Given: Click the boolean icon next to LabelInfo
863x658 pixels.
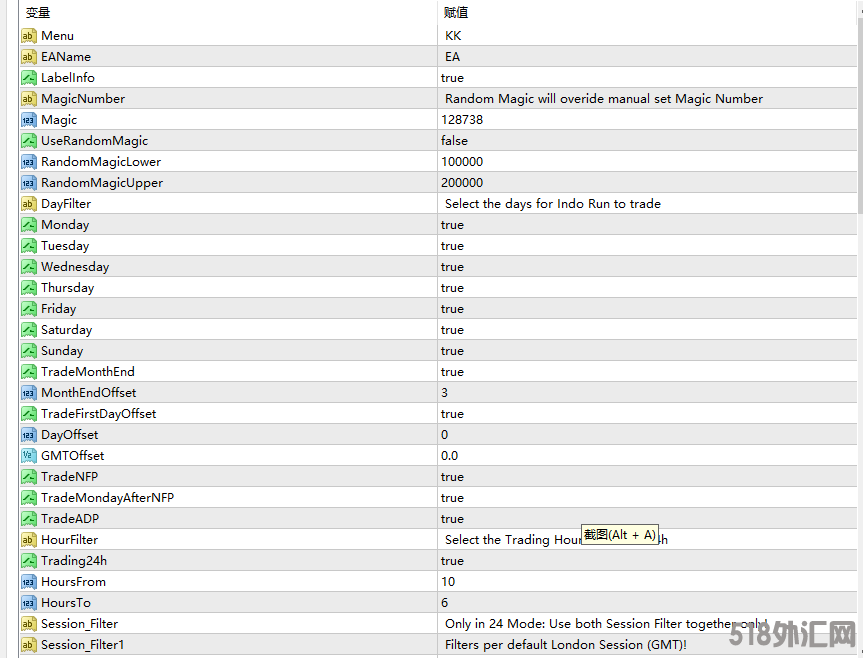Looking at the screenshot, I should [x=28, y=78].
